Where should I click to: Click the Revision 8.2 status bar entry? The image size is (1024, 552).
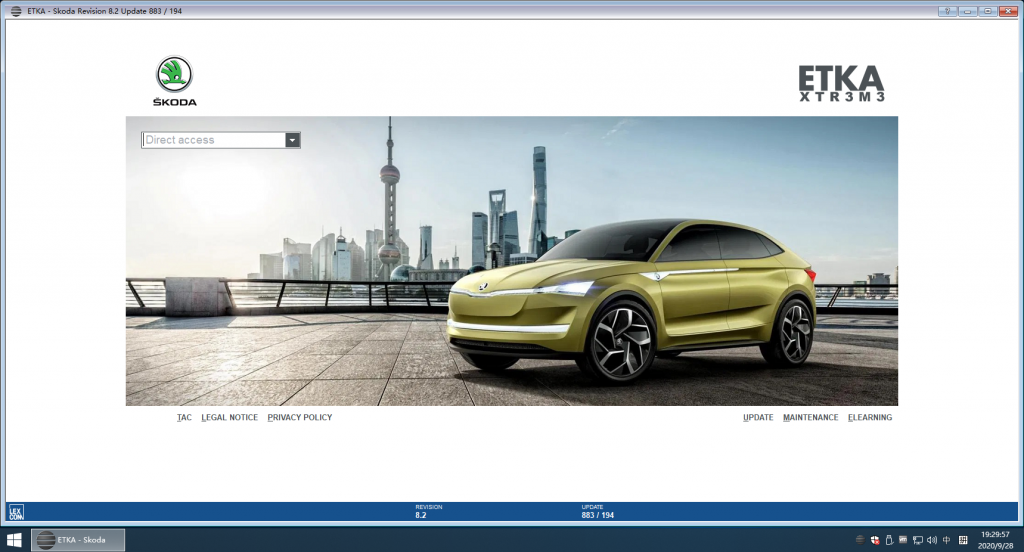(428, 511)
